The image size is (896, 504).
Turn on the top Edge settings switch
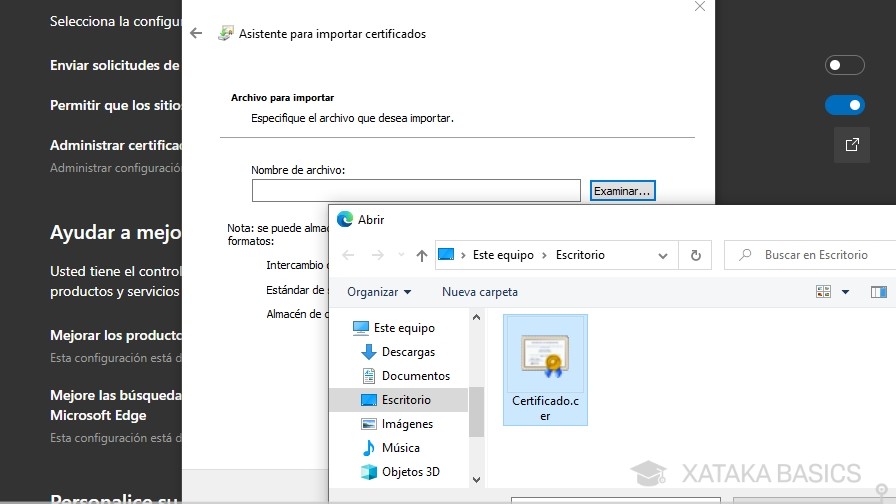coord(844,65)
